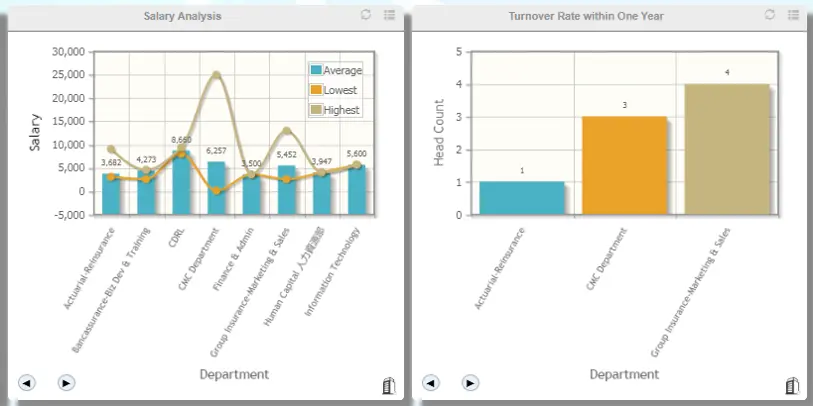Go to previous Salary Analysis chart
This screenshot has width=813, height=406.
tap(27, 383)
